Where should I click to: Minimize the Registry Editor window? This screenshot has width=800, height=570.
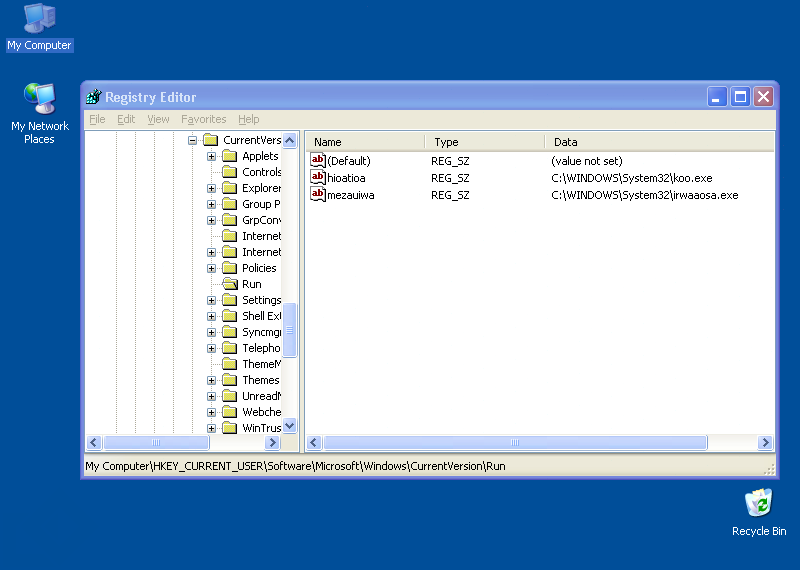point(716,96)
